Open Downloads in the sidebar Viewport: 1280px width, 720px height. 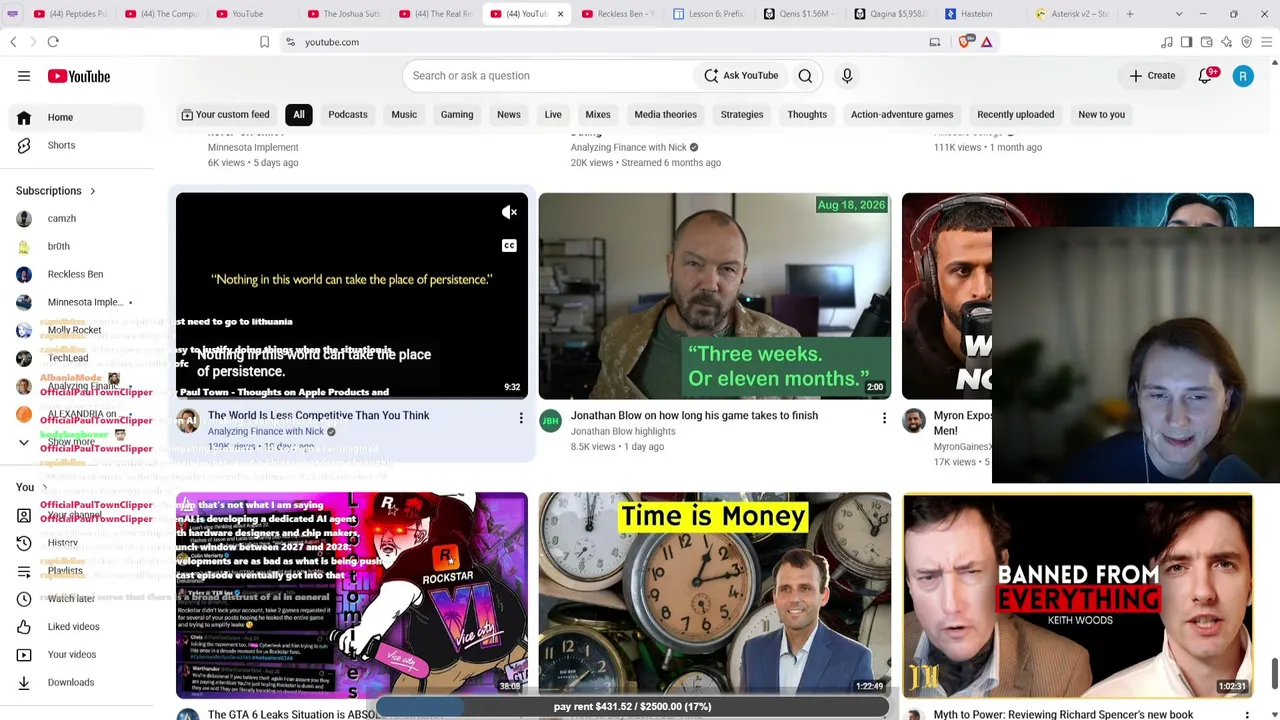[x=76, y=683]
